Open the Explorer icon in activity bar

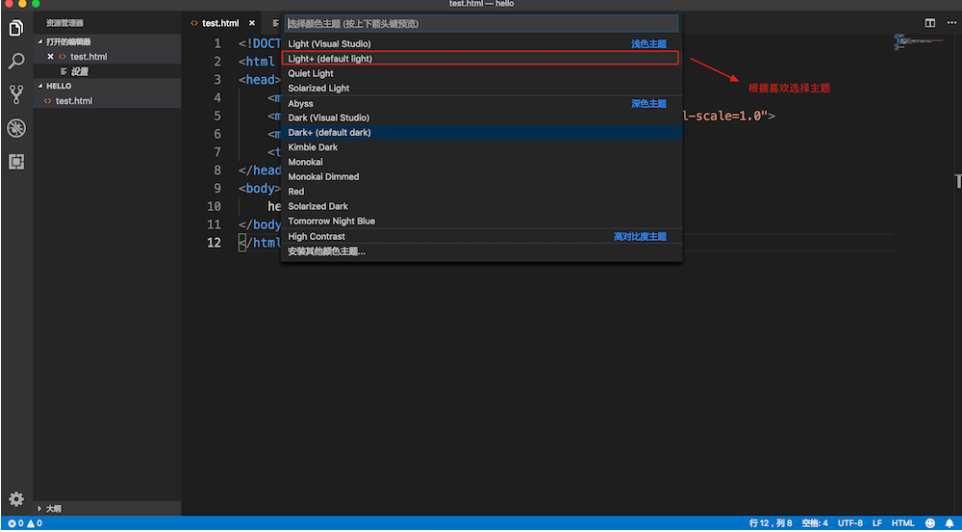pyautogui.click(x=17, y=28)
